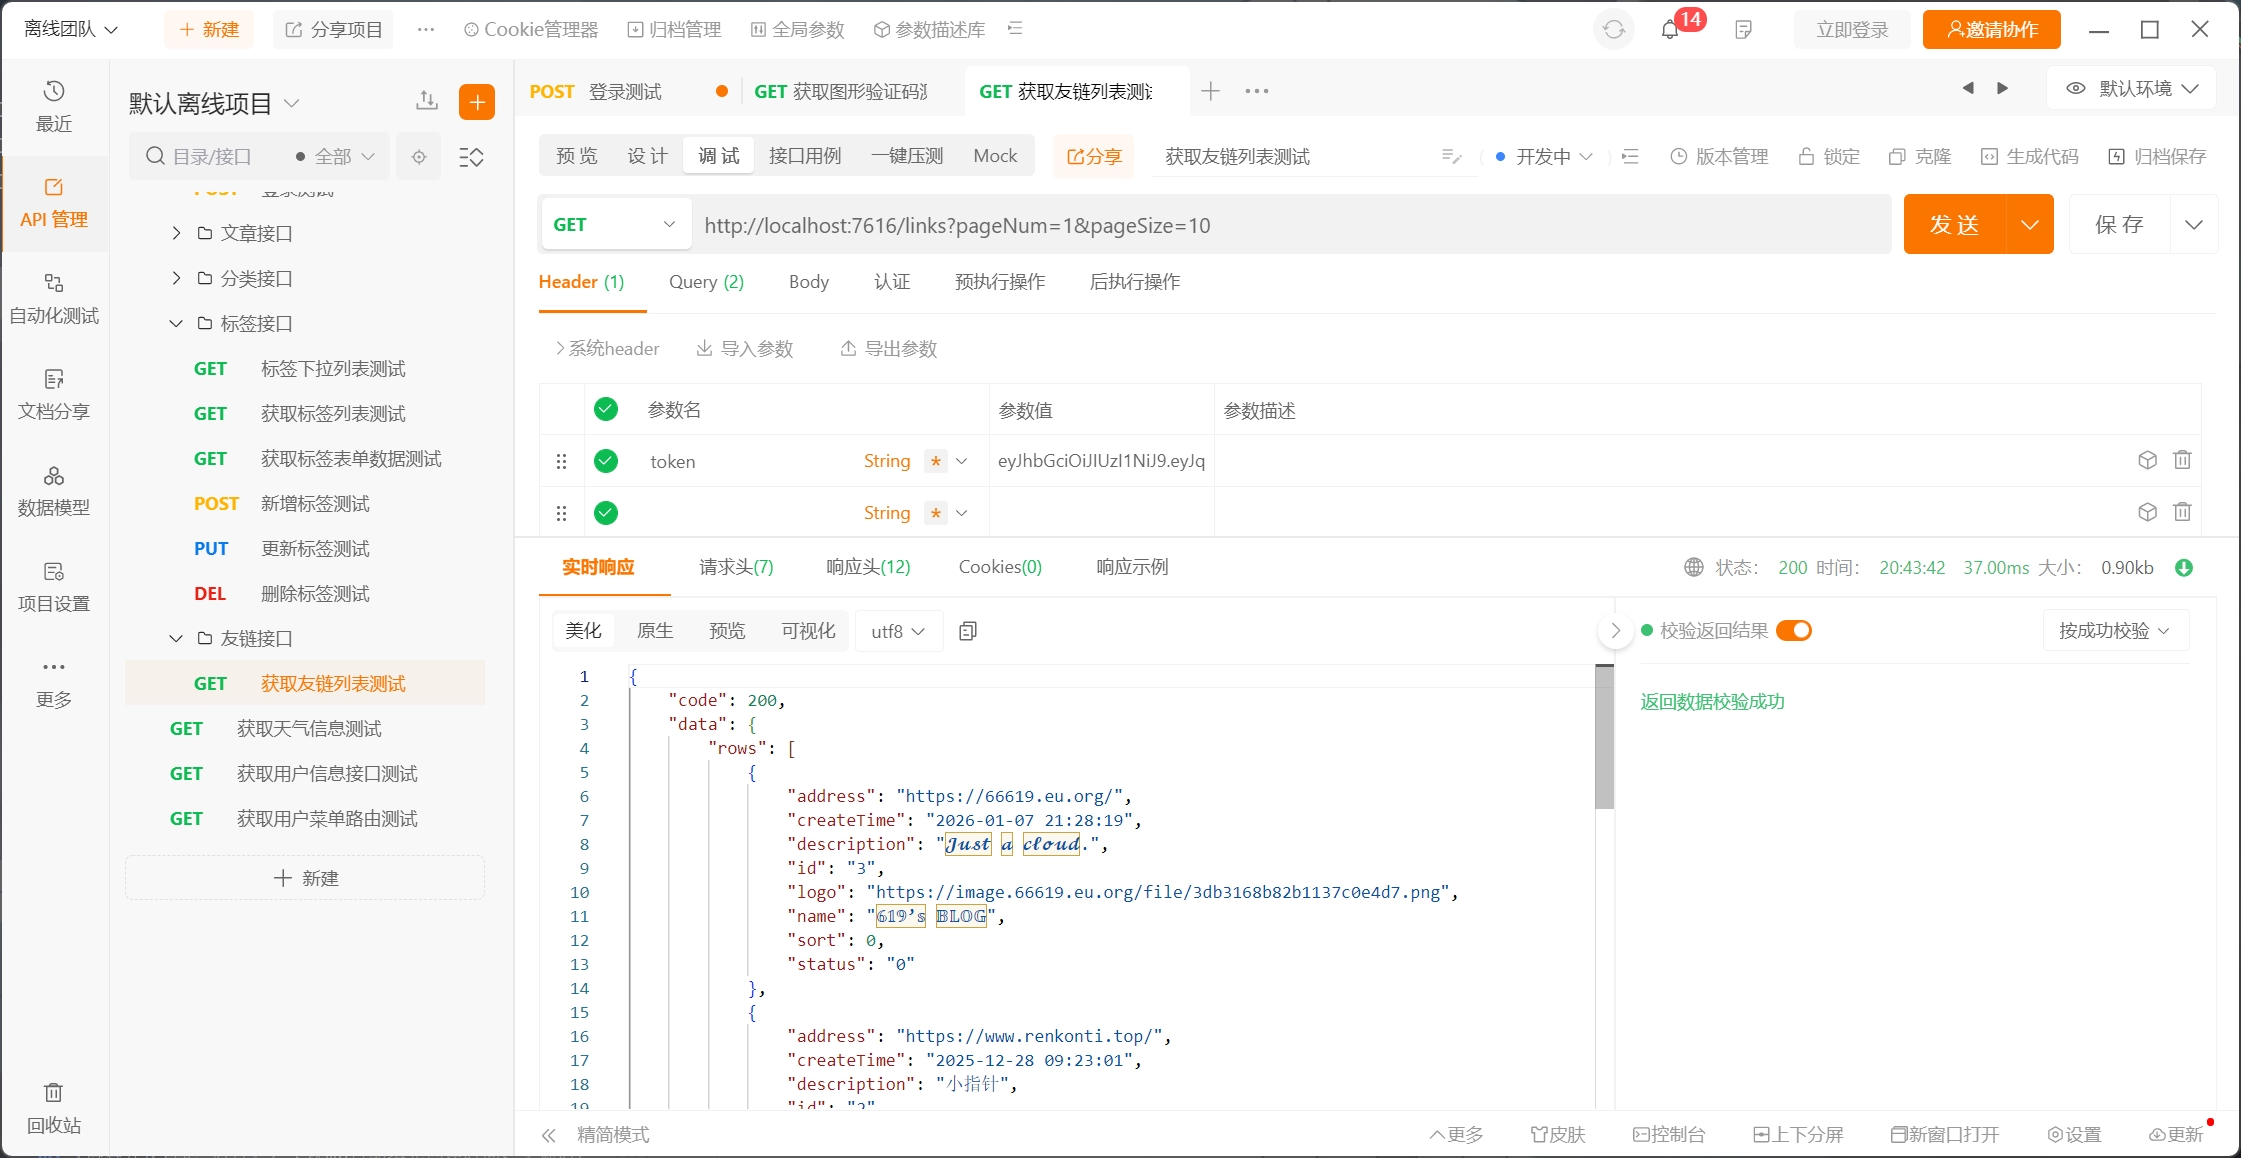Open the recycle bin in sidebar
Screen dimensions: 2241x1158
54,1106
